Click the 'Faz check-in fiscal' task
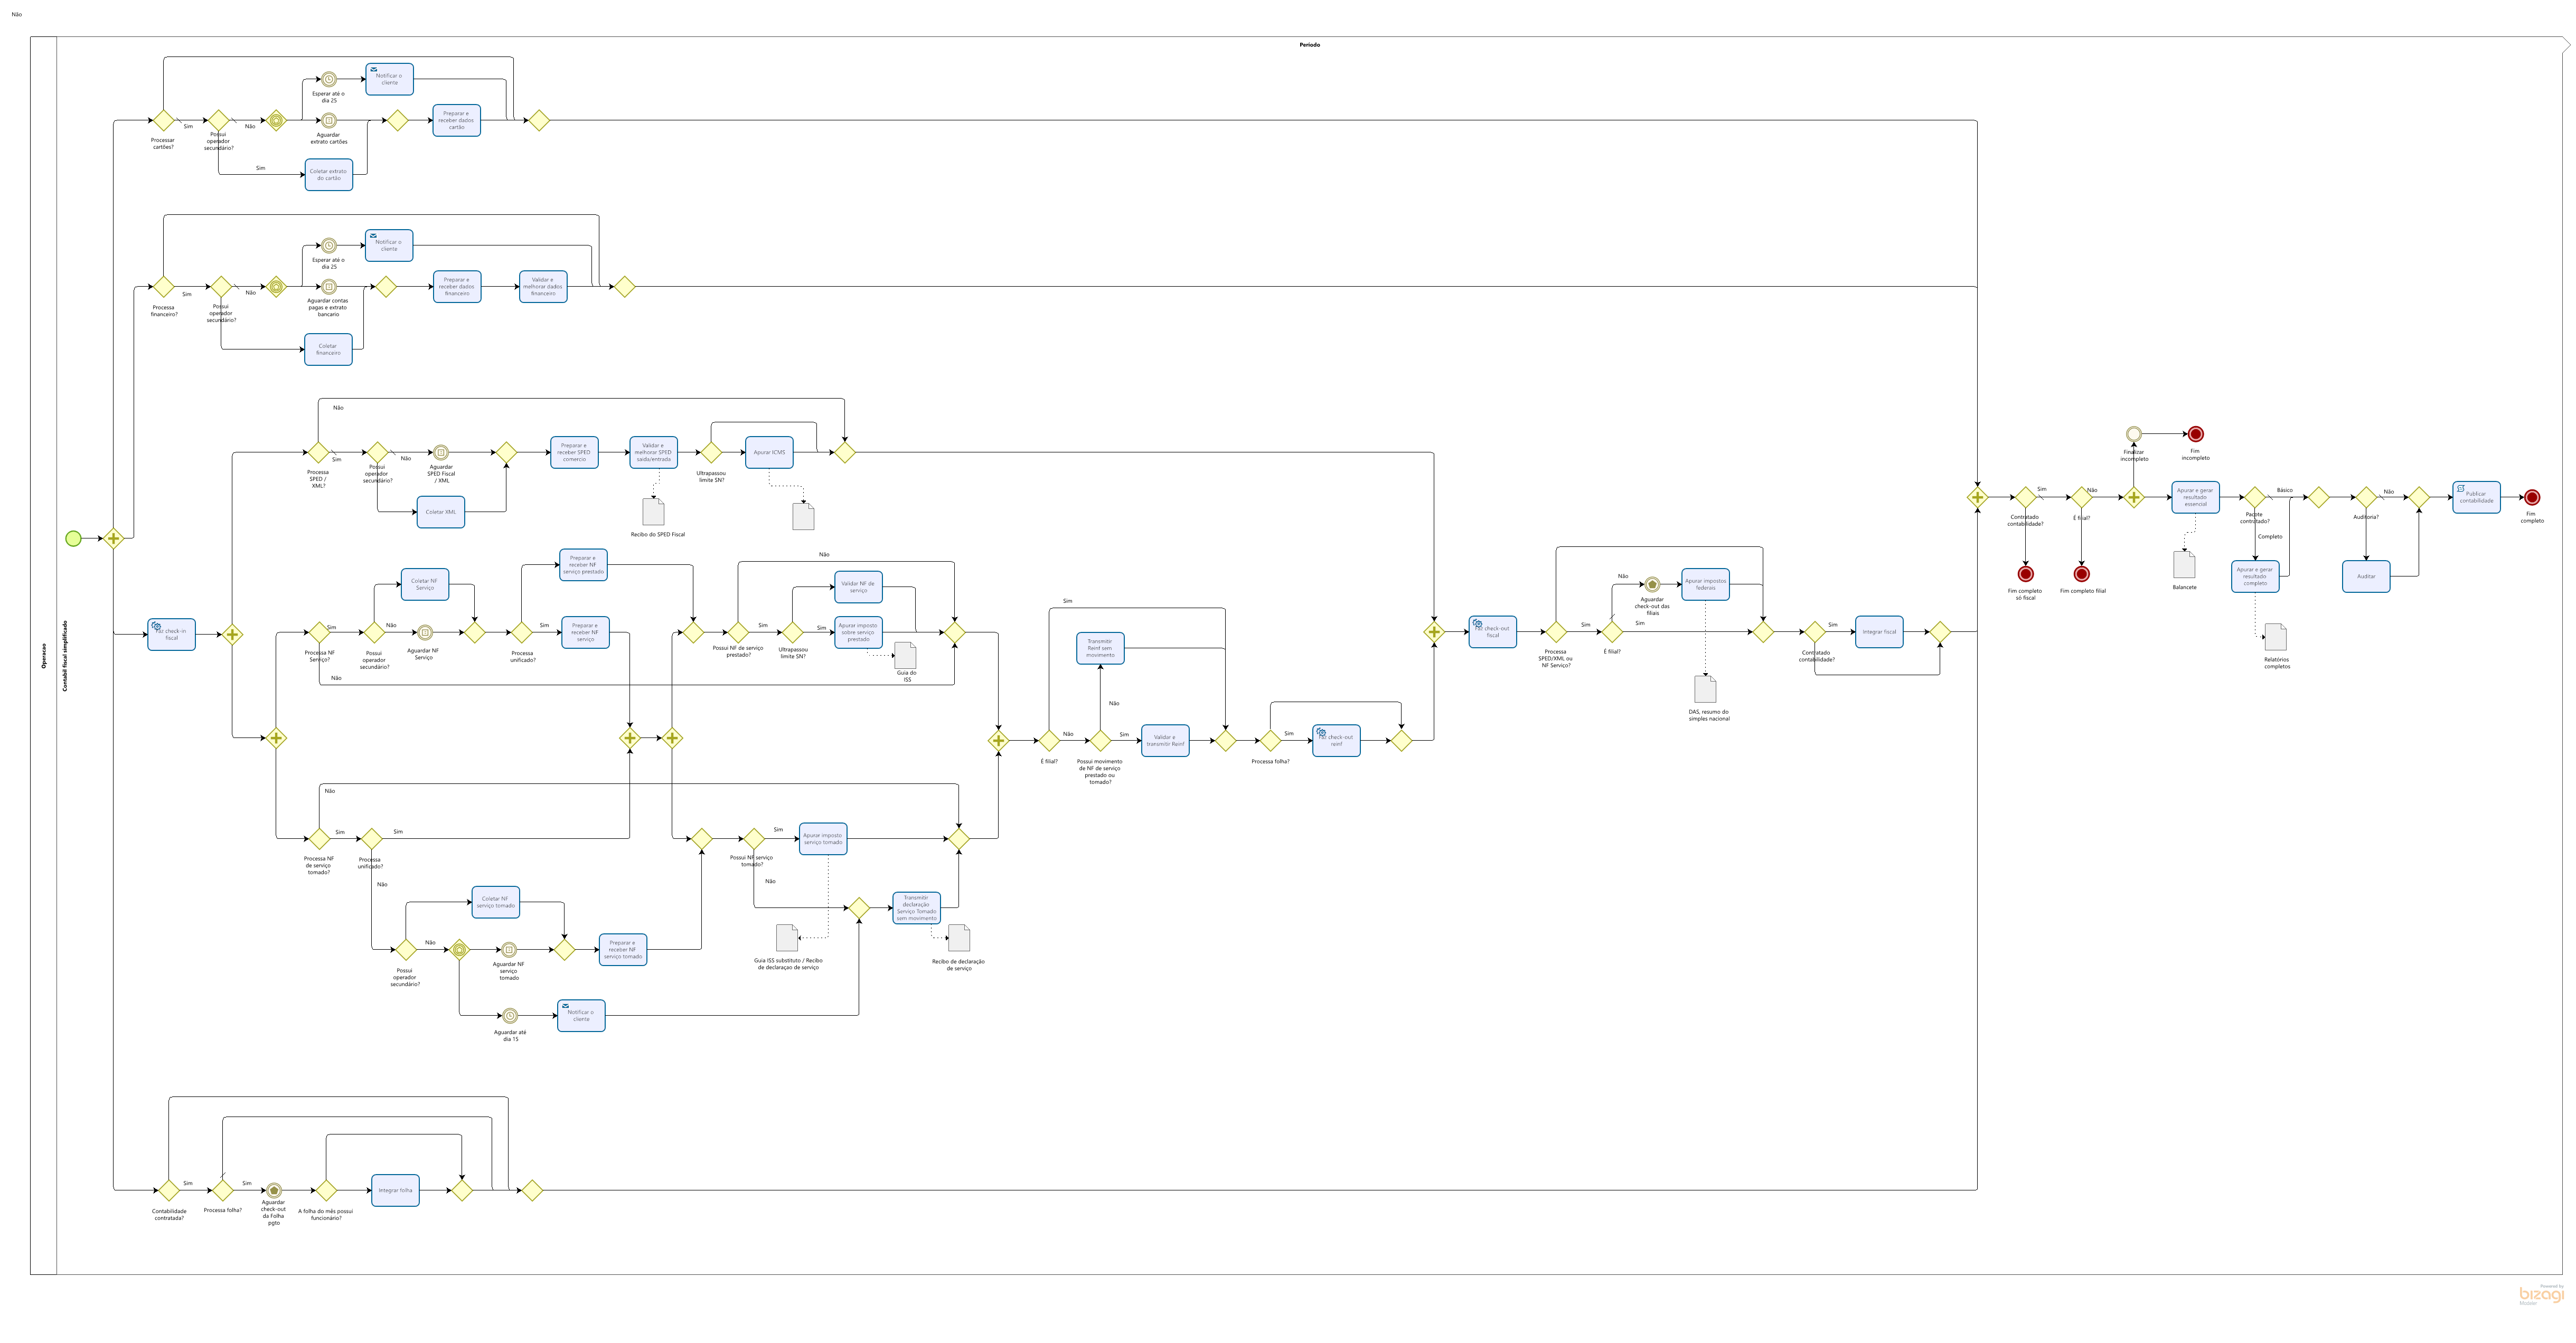Viewport: 2576px width, 1343px height. 171,635
